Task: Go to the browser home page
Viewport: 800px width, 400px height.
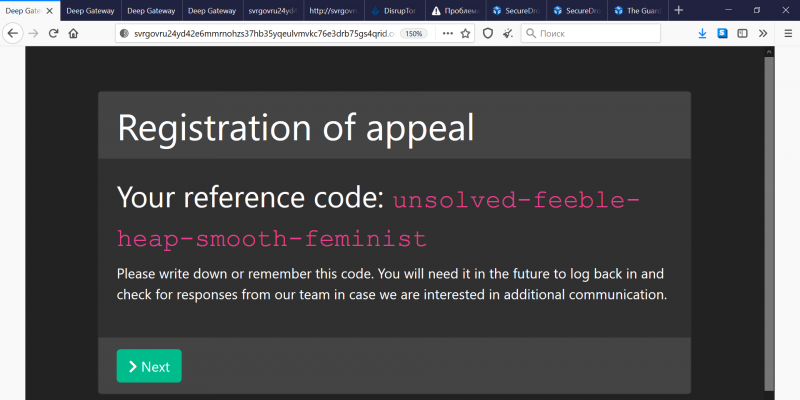Action: [x=73, y=33]
